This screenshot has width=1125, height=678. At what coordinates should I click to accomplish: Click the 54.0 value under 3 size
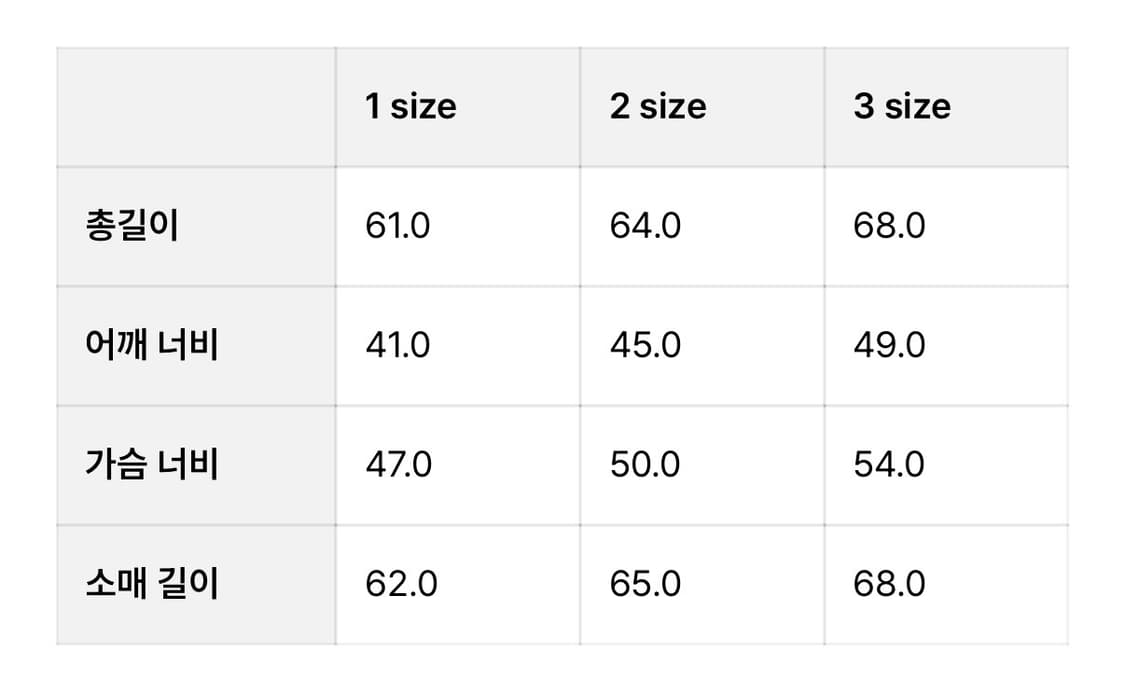[889, 465]
